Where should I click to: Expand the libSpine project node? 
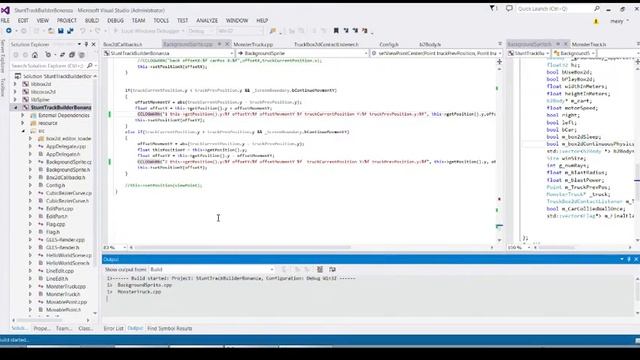pos(16,100)
